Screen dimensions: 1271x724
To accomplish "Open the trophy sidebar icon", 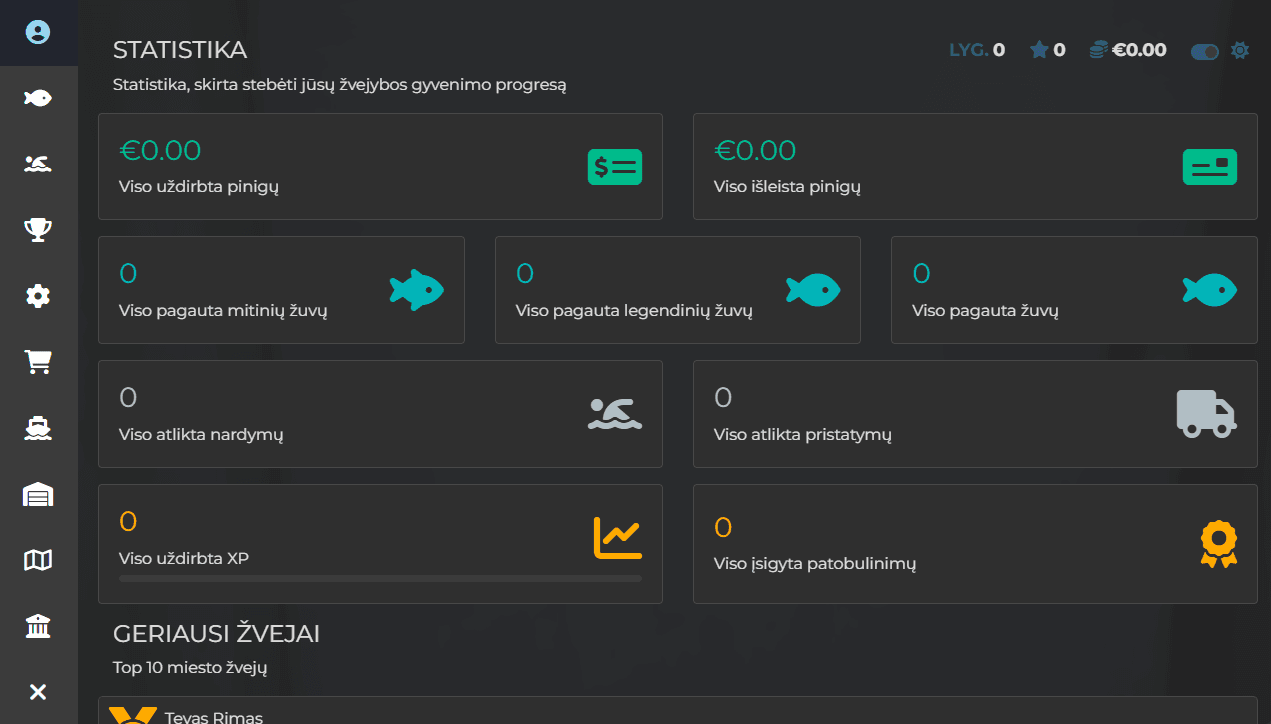I will (38, 230).
